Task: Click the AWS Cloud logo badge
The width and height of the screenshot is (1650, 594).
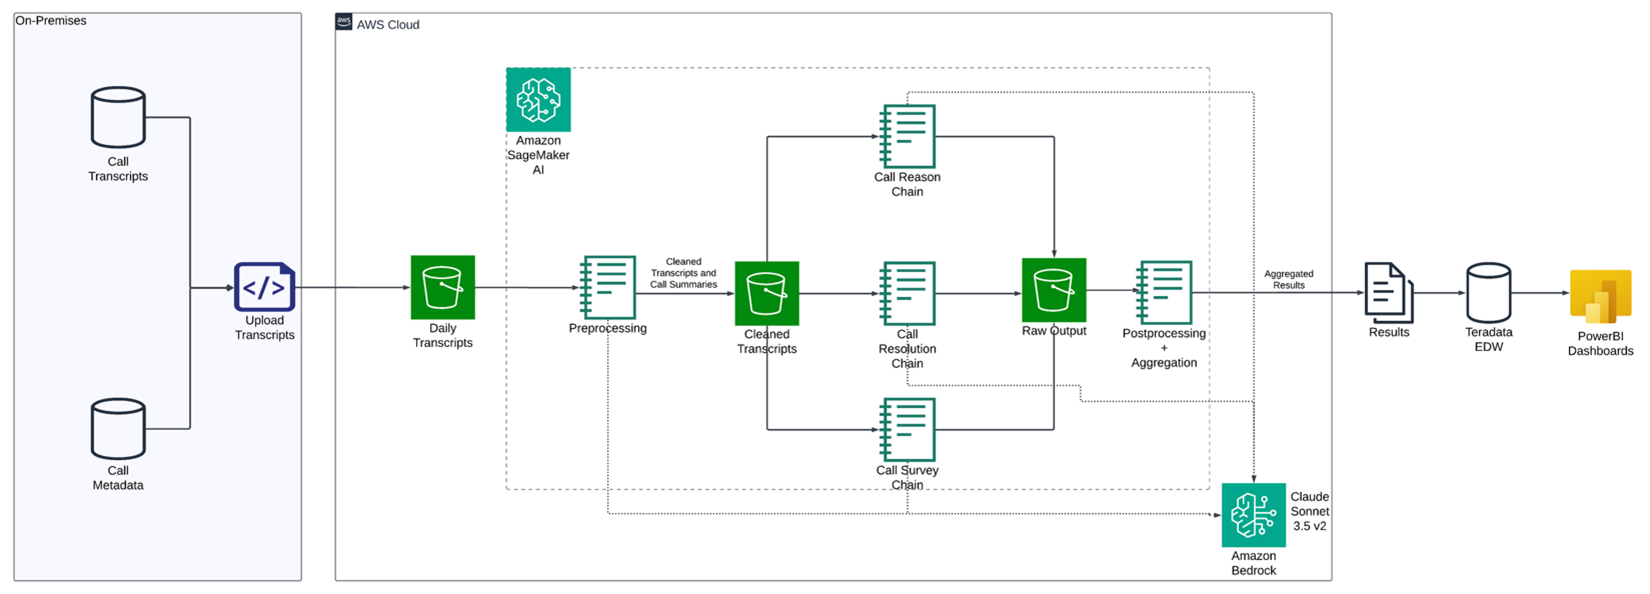Action: point(344,22)
